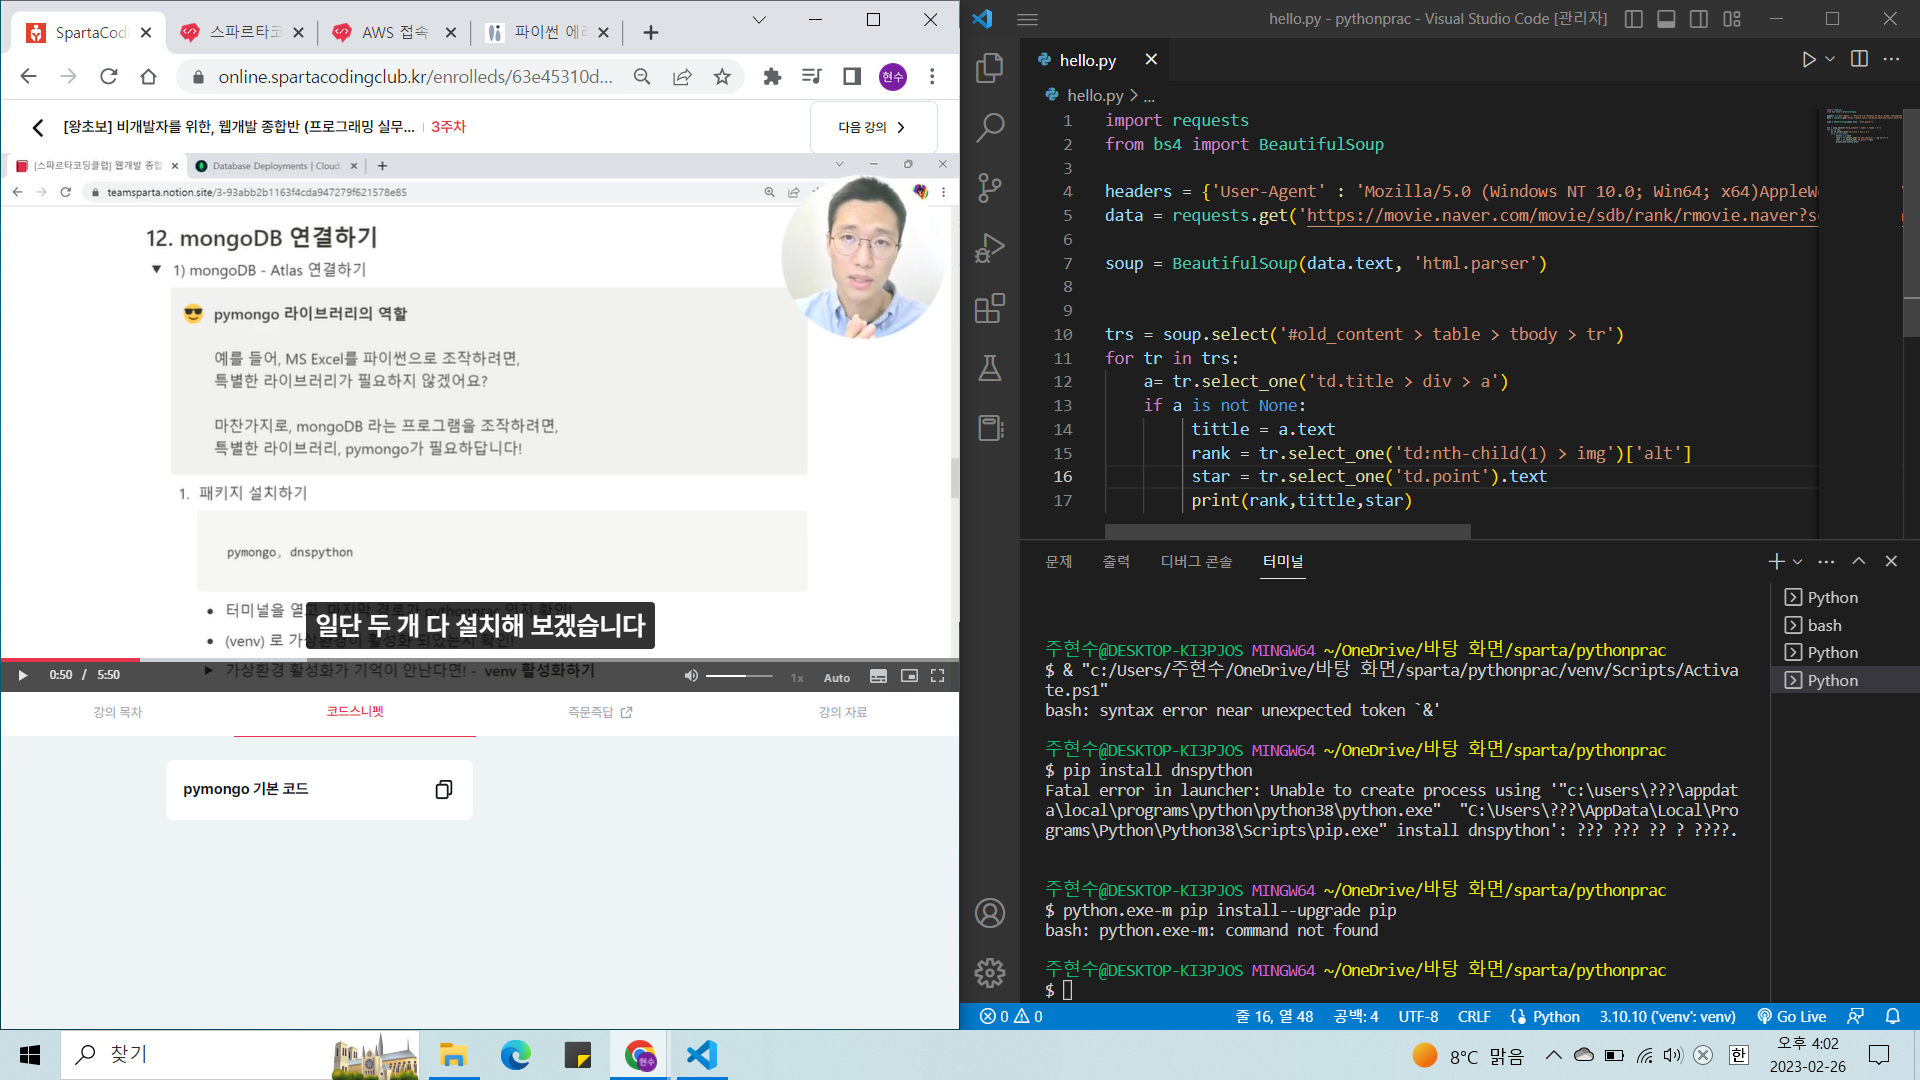Toggle VS Code secondary sidebar

tap(1699, 19)
